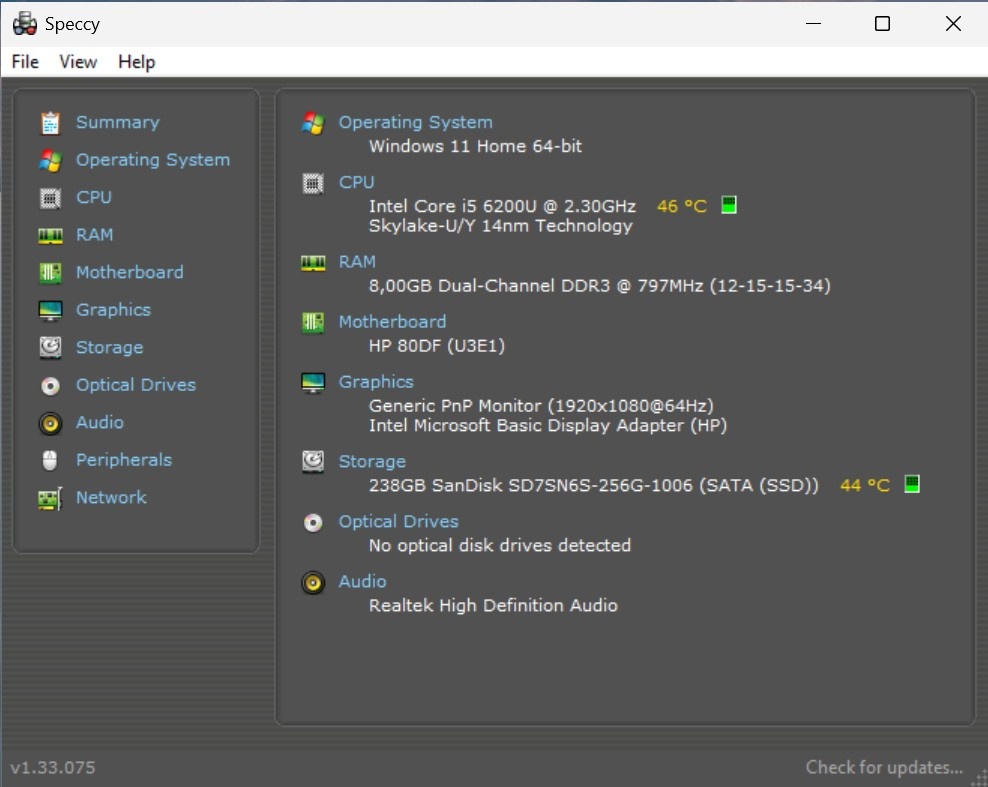The image size is (988, 787).
Task: Open the Help menu
Action: pyautogui.click(x=137, y=61)
